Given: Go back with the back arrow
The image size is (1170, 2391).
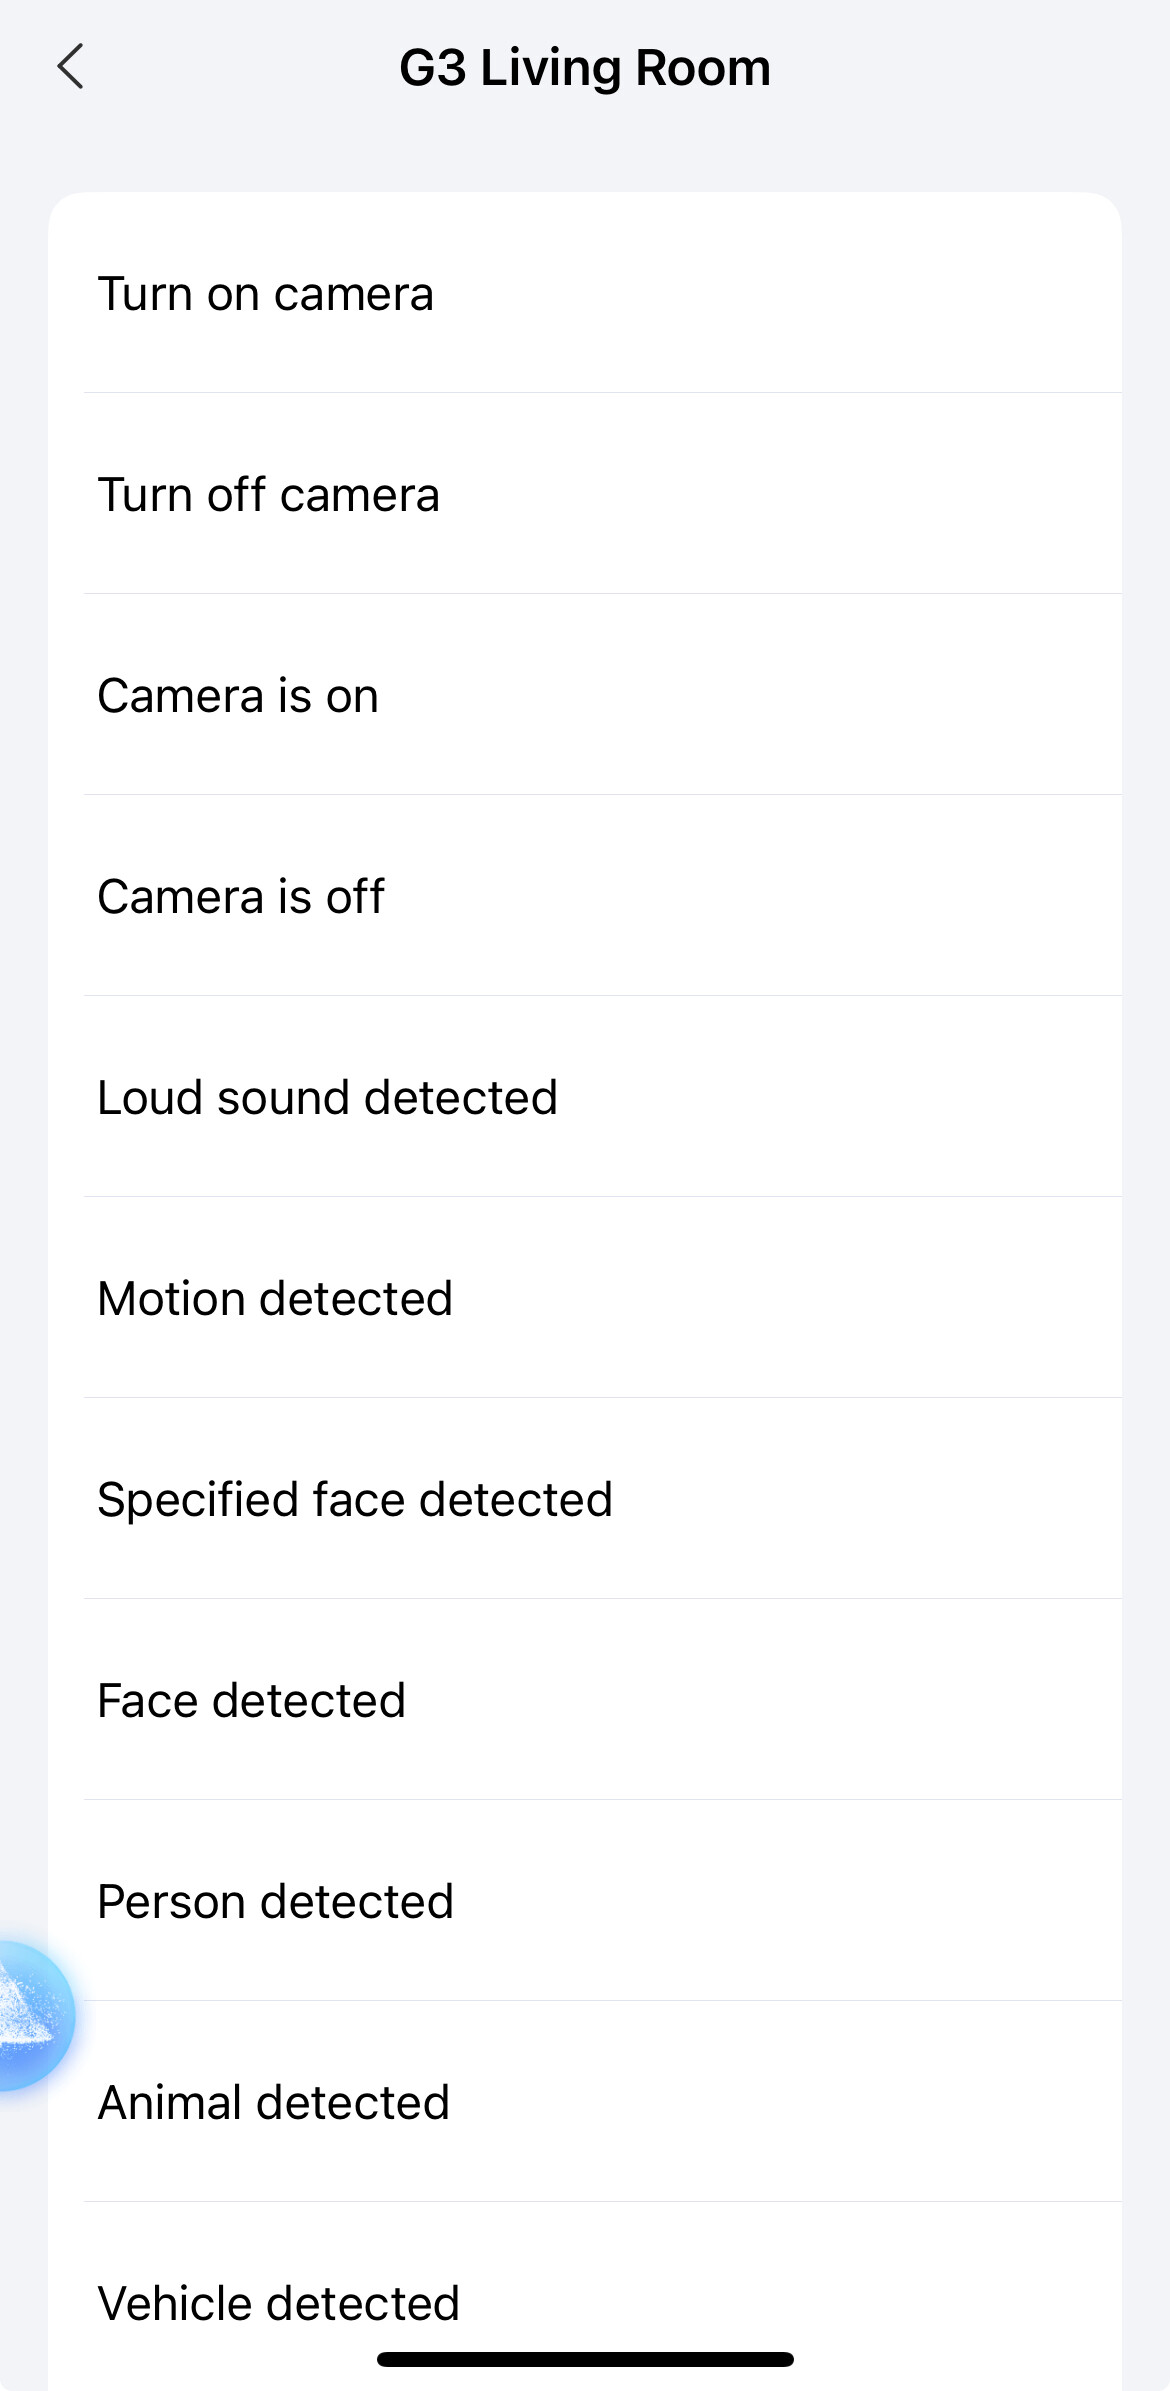Looking at the screenshot, I should click(x=70, y=67).
